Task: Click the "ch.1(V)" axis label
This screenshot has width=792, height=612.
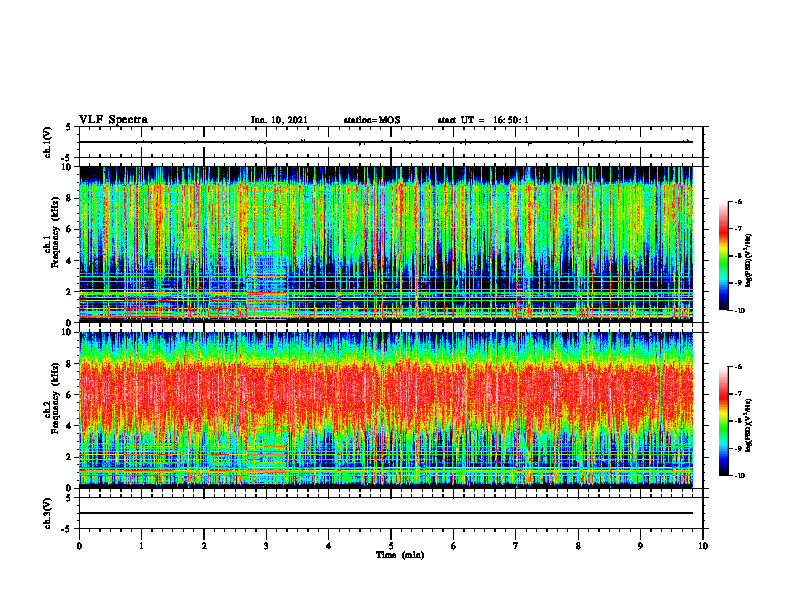Action: [x=47, y=142]
